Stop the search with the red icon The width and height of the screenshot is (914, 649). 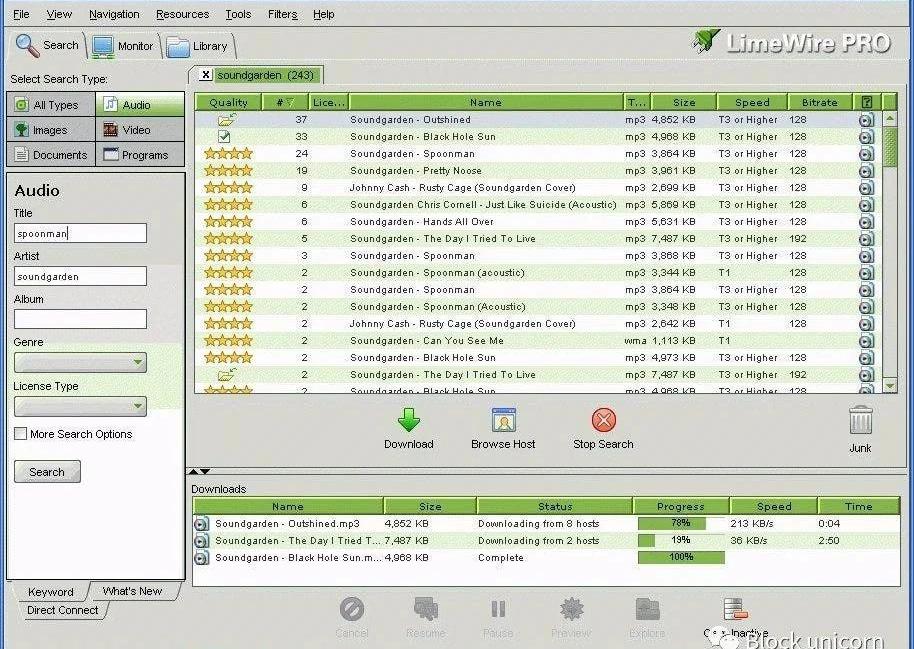click(603, 420)
